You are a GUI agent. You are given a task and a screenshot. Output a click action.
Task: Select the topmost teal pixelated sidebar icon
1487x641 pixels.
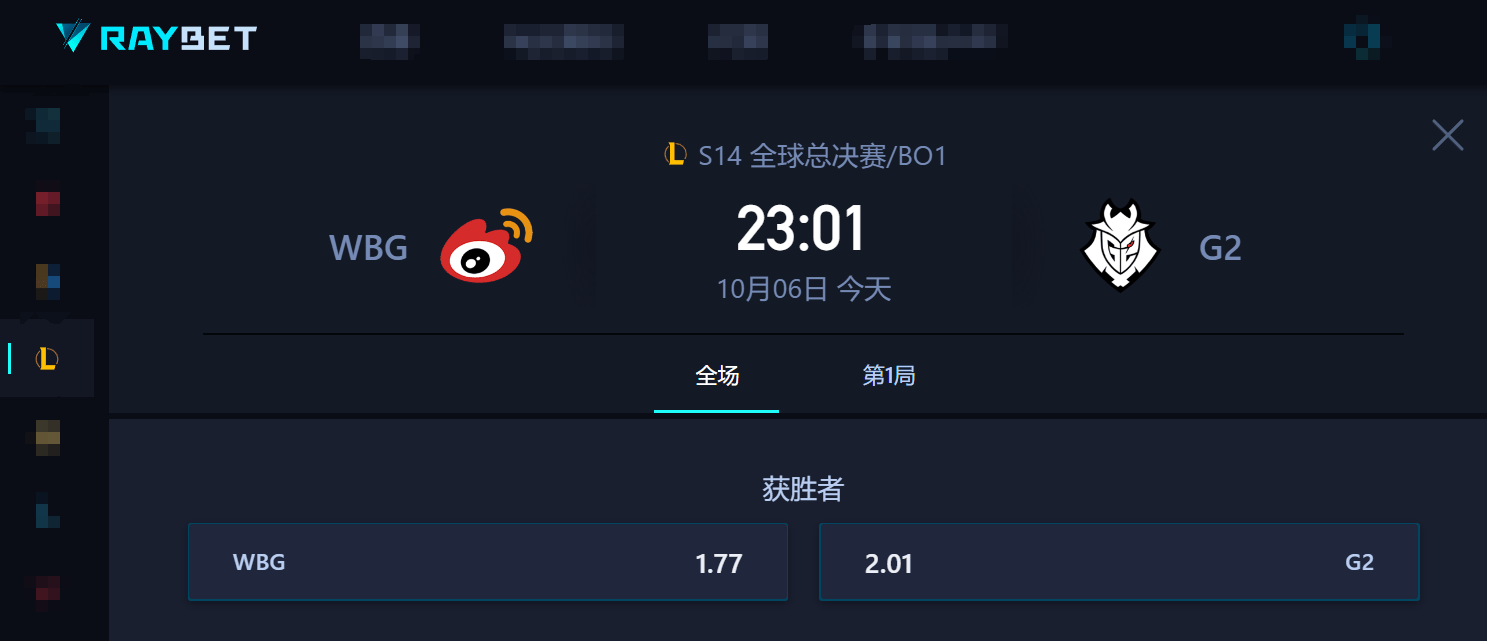point(44,127)
